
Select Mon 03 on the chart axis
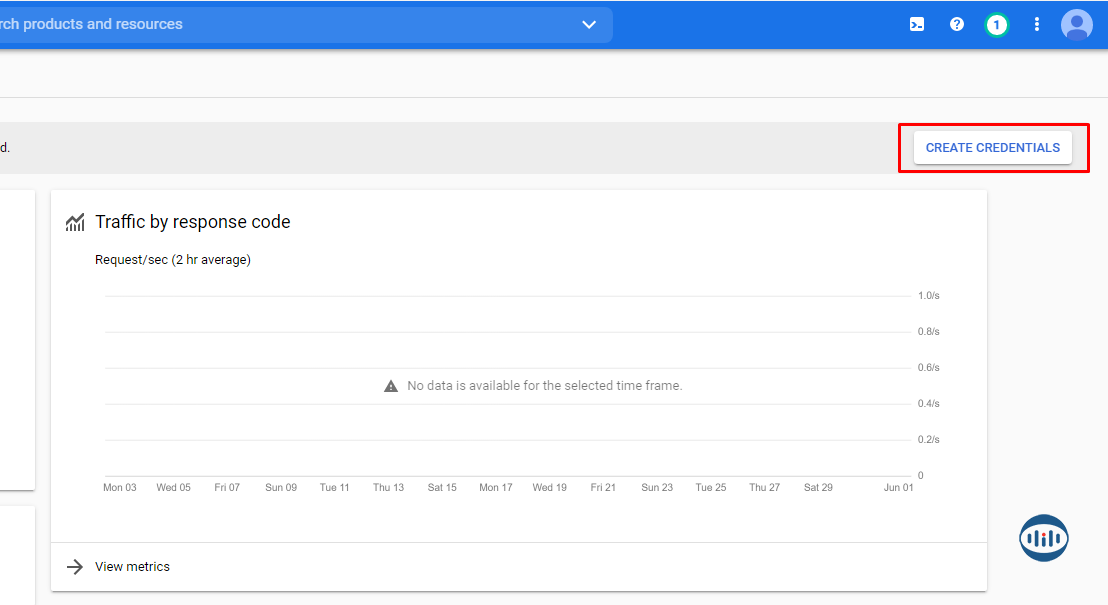tap(120, 488)
